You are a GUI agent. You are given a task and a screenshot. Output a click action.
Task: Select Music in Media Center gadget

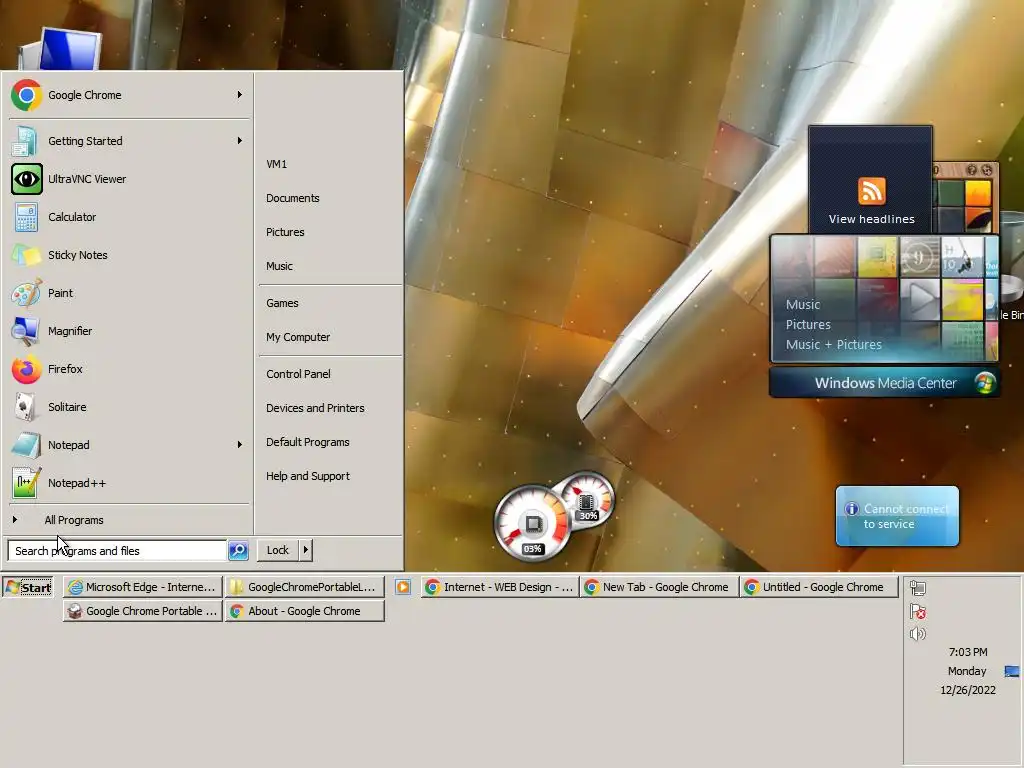coord(803,304)
